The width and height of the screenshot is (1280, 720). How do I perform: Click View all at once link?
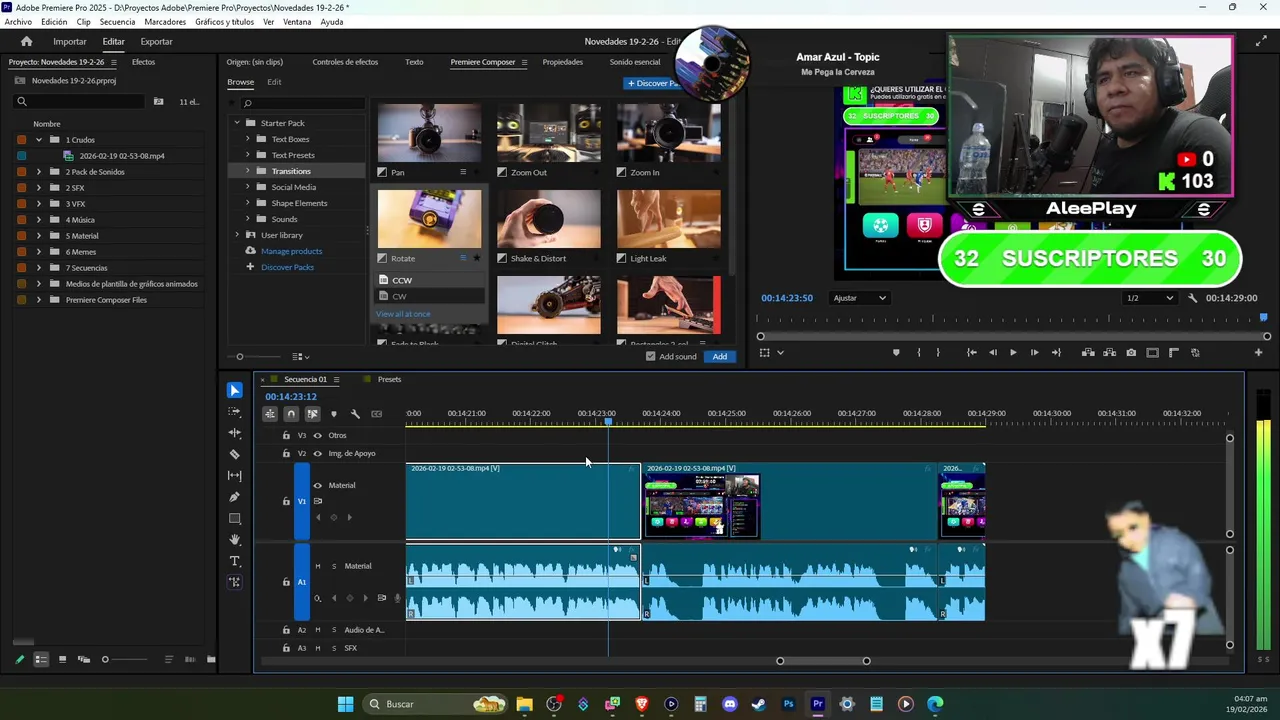[403, 314]
